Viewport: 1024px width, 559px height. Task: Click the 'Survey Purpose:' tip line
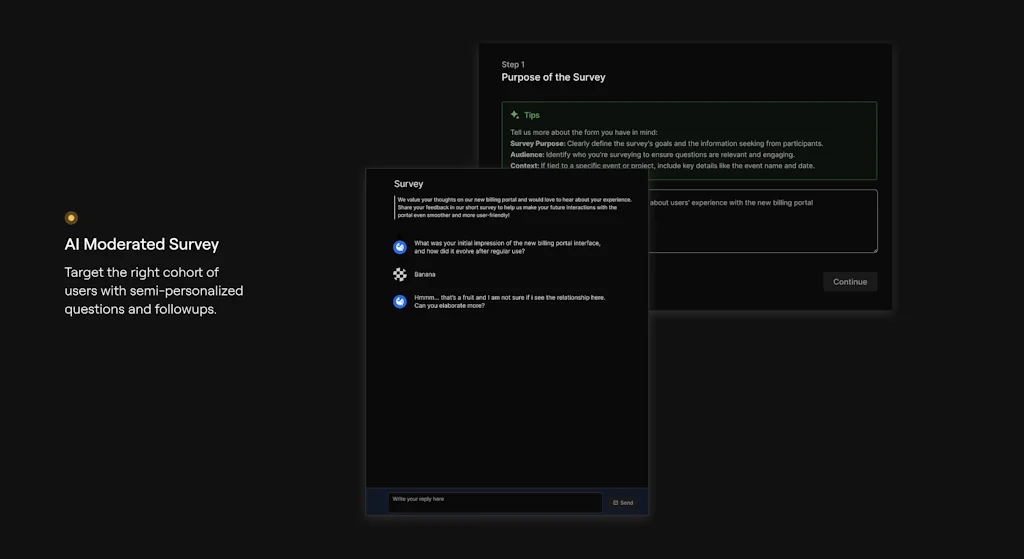(x=666, y=143)
